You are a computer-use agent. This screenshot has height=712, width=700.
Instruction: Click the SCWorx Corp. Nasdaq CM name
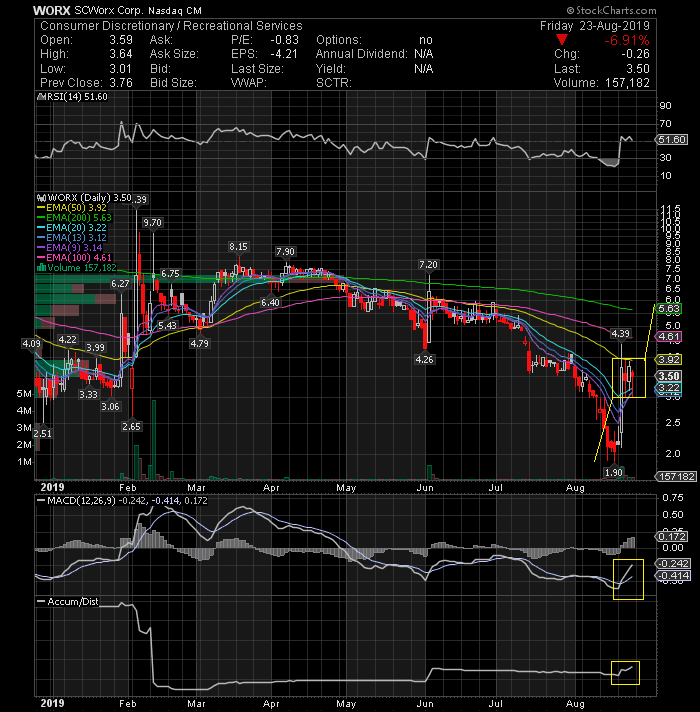point(138,10)
